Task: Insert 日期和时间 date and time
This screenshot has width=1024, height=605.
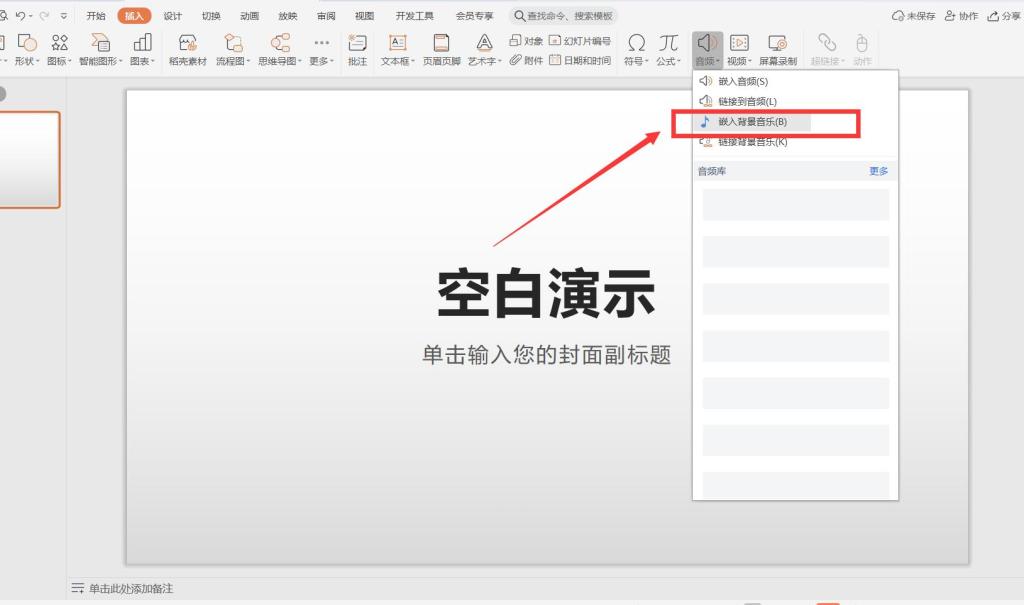Action: tap(580, 60)
